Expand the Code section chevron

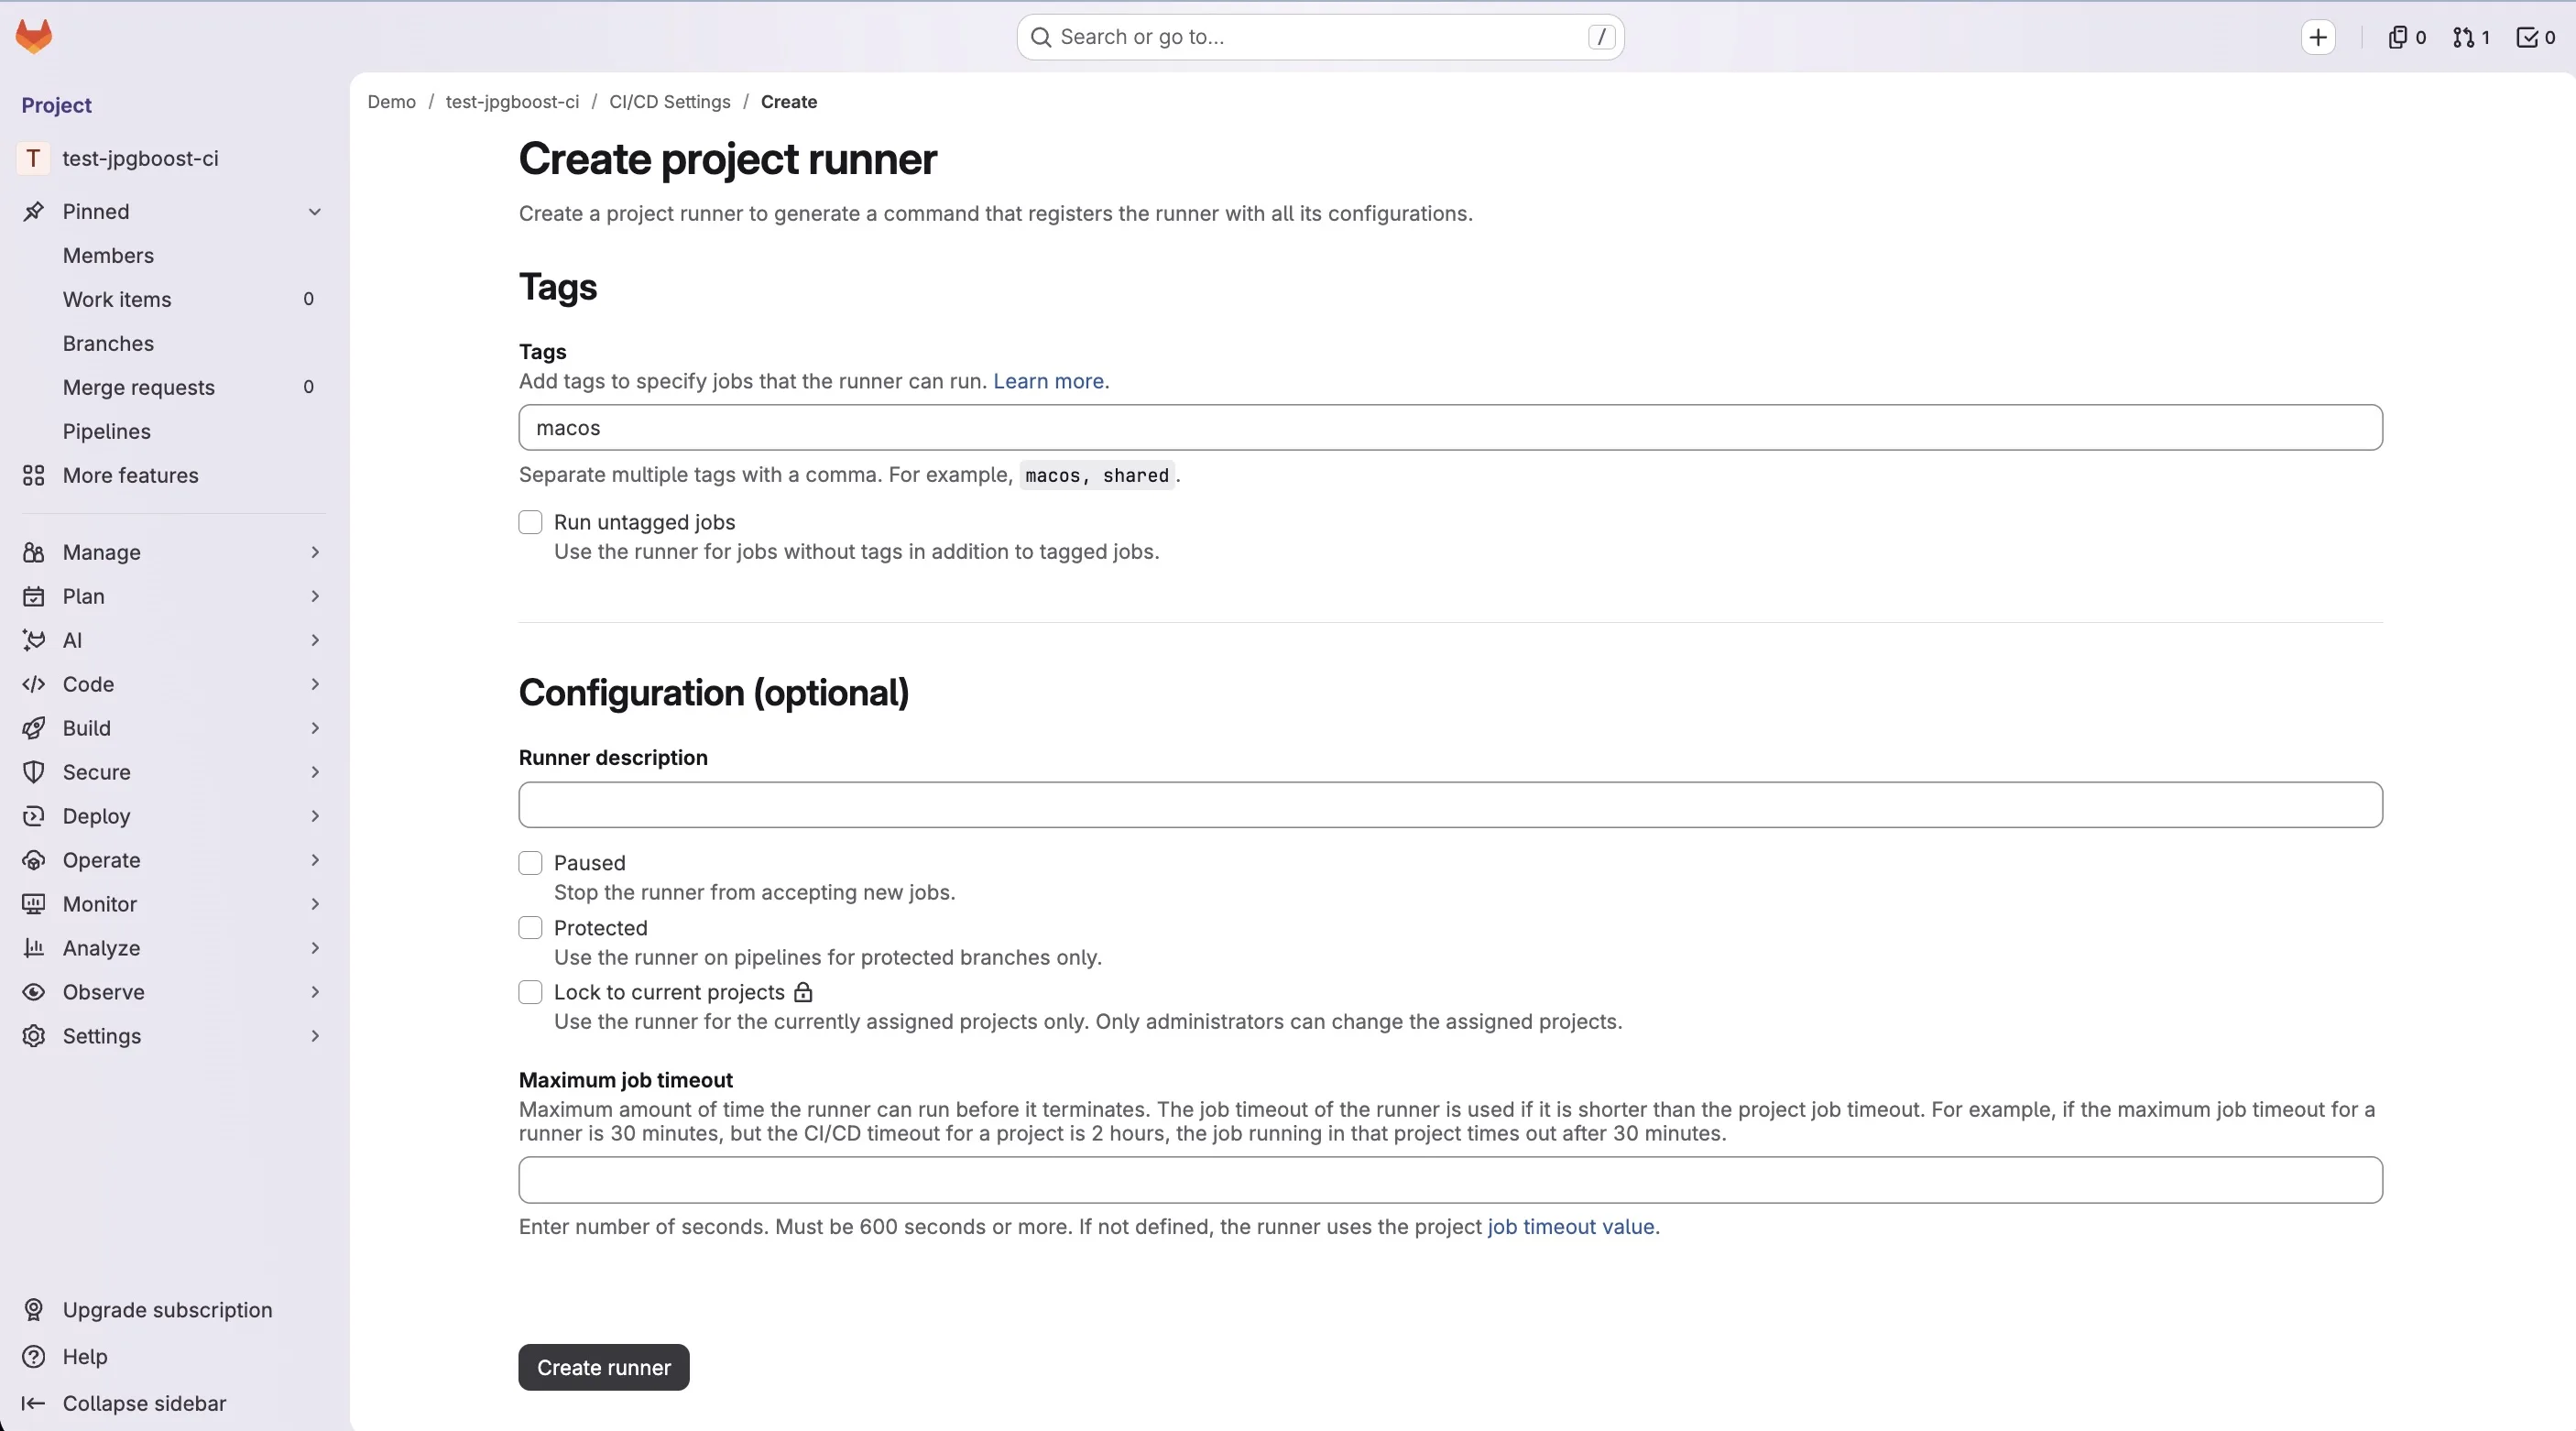(x=315, y=684)
